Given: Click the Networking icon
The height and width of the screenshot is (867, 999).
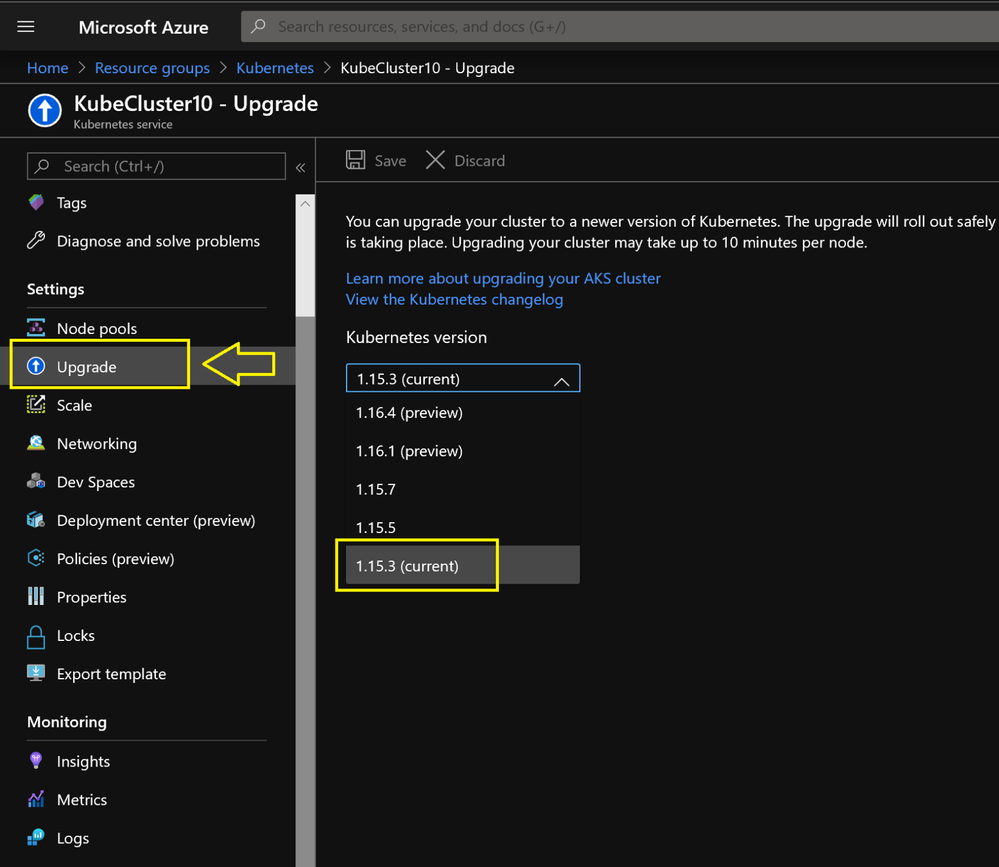Looking at the screenshot, I should (36, 443).
